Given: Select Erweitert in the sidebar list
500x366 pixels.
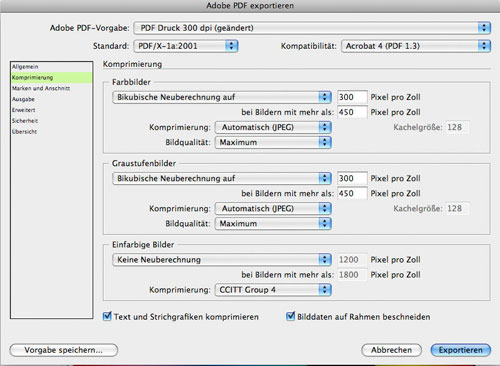Looking at the screenshot, I should (52, 110).
